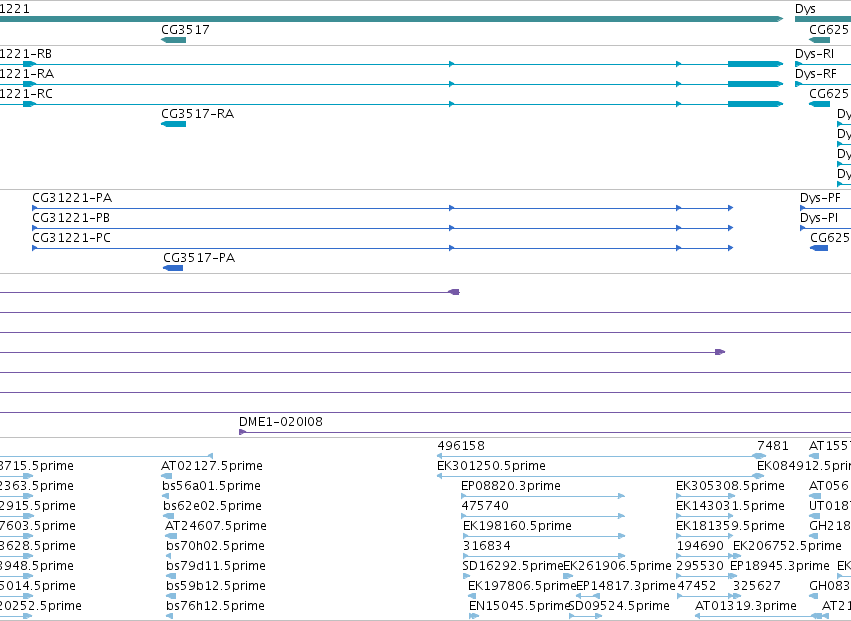The image size is (851, 621).
Task: Select the 496158 feature label
Action: [x=461, y=446]
